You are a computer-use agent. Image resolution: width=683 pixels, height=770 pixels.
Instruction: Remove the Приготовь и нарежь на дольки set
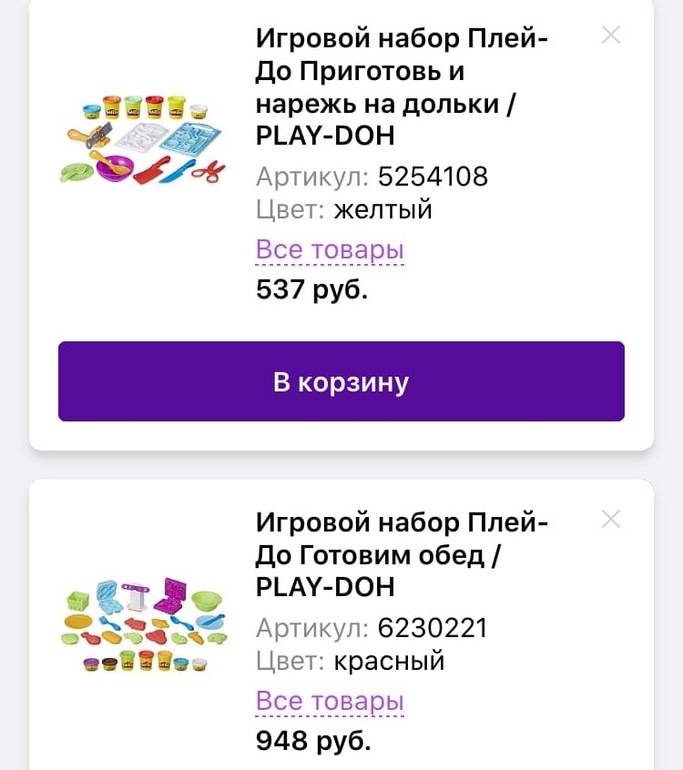coord(610,36)
